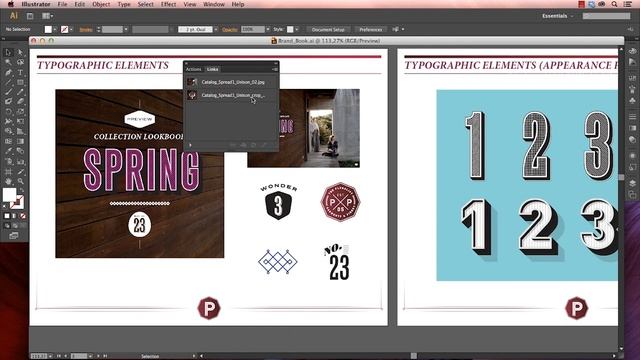Open the Links panel flyout menu
This screenshot has height=360, width=640.
click(275, 69)
